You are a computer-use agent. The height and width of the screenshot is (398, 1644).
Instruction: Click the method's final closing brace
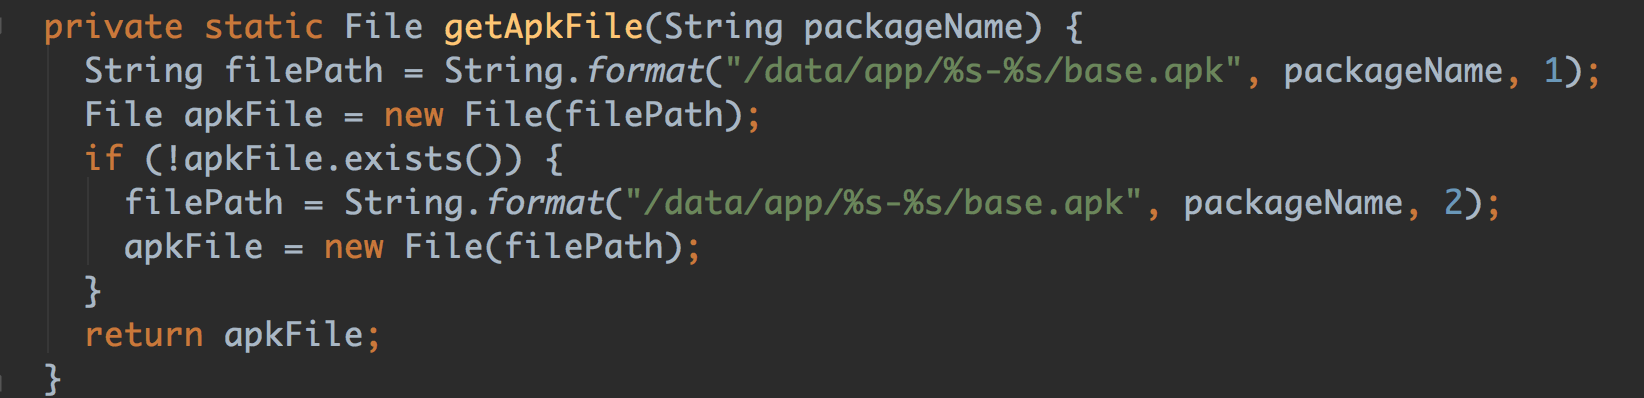tap(54, 380)
